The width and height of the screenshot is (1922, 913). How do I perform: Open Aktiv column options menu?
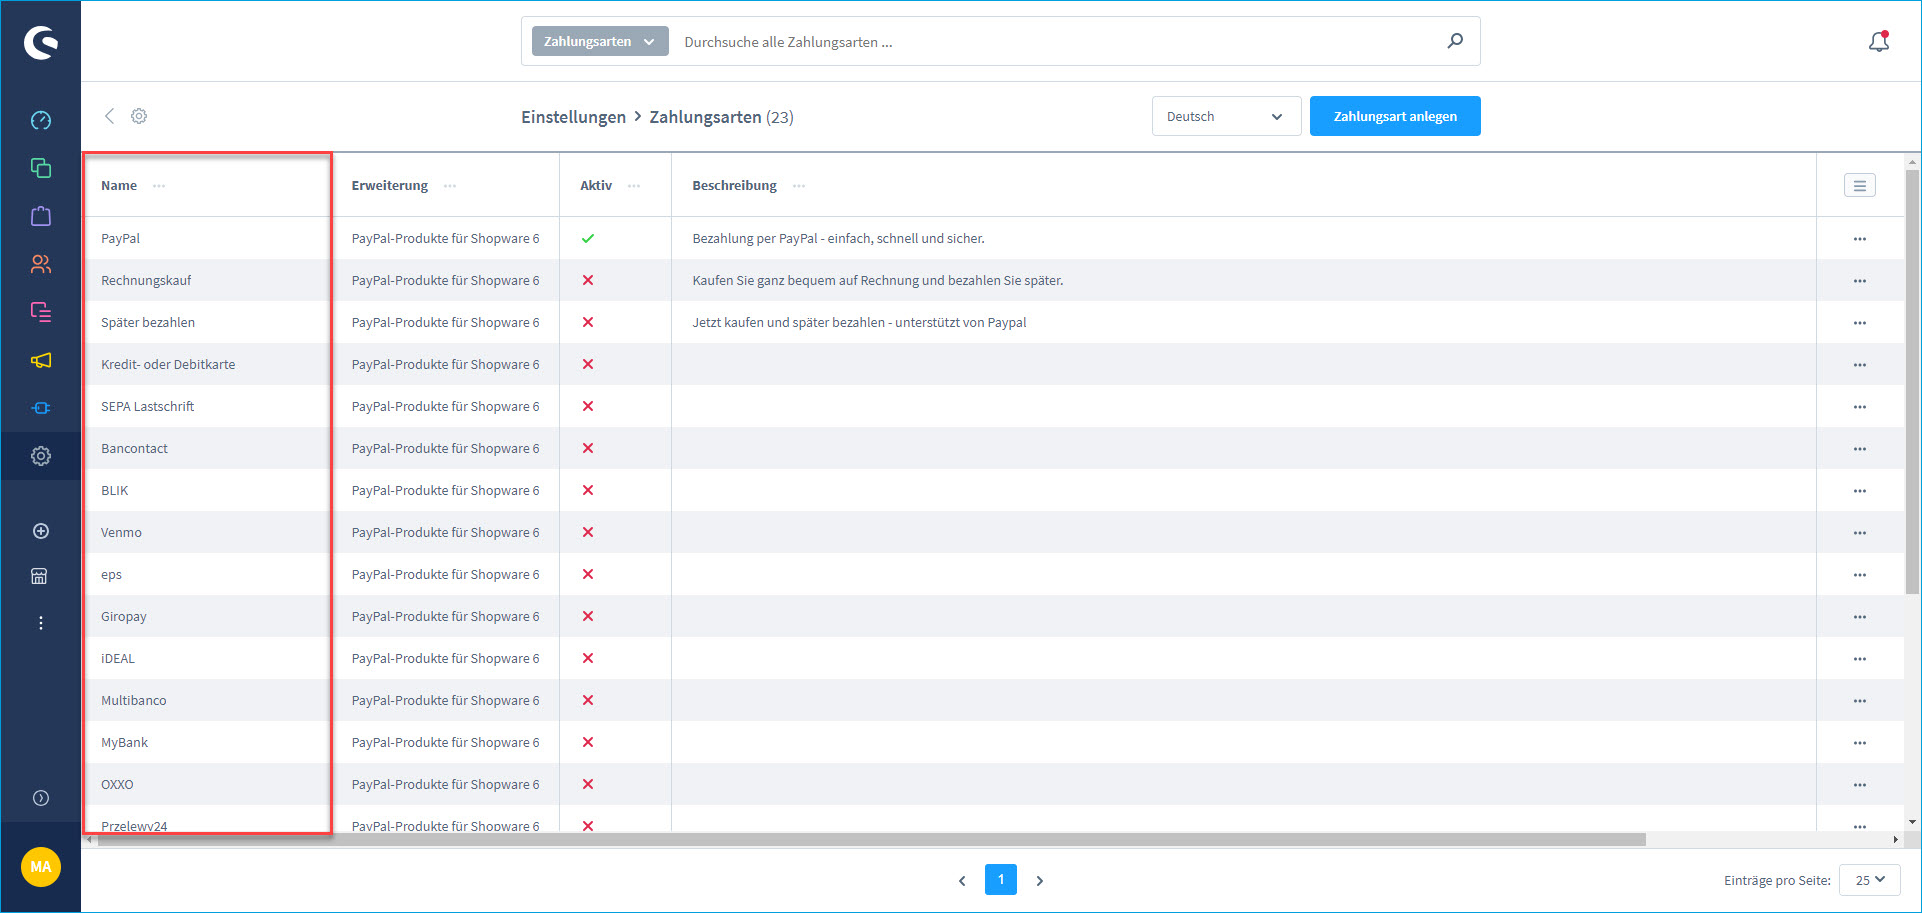(634, 185)
